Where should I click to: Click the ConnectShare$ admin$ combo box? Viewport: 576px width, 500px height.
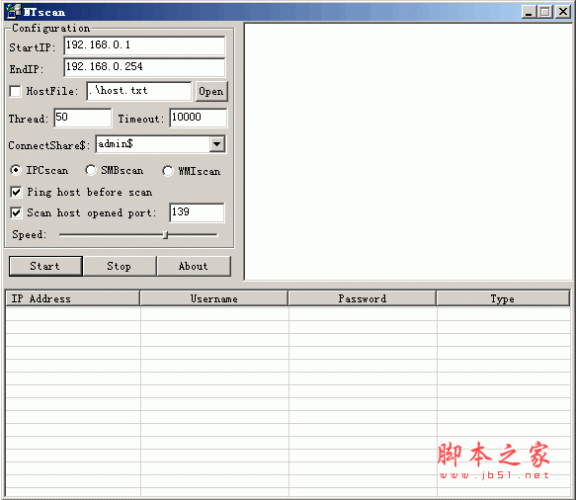coord(161,144)
